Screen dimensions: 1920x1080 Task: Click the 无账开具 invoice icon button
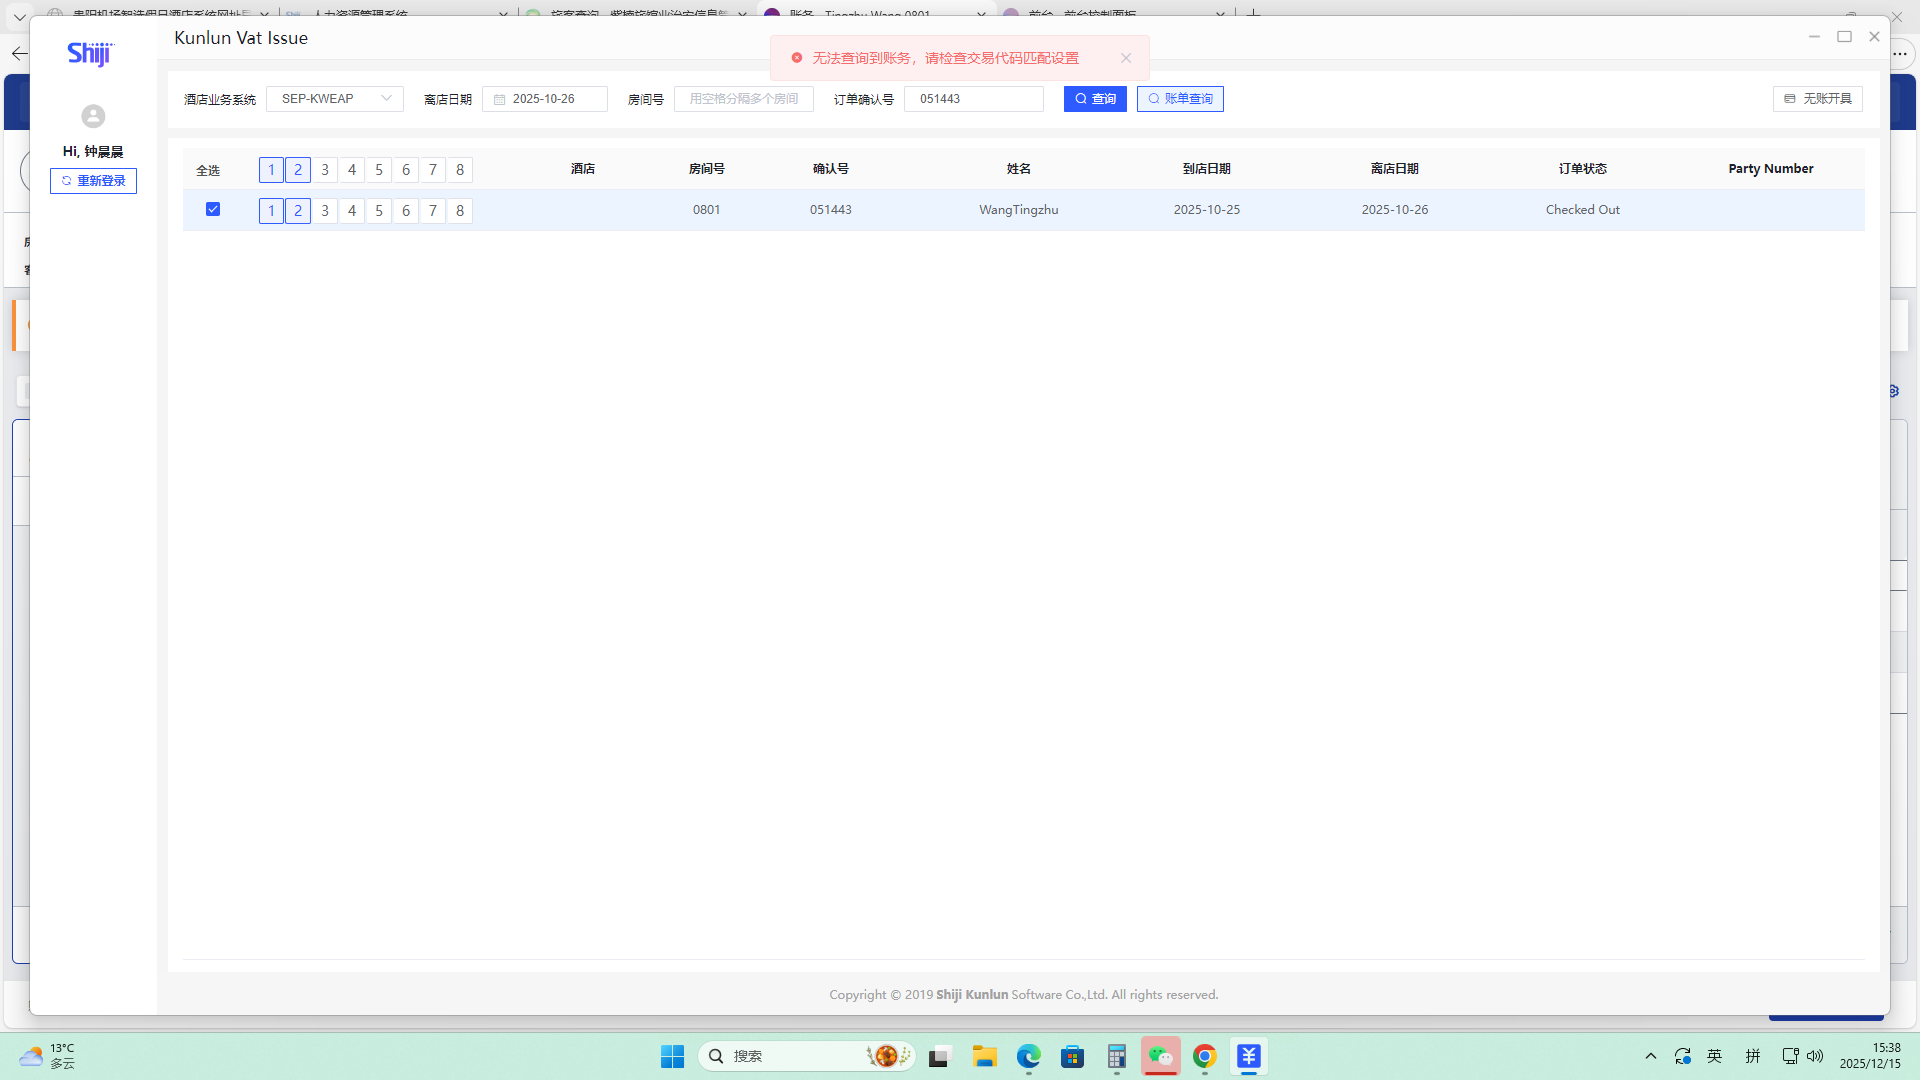1817,99
